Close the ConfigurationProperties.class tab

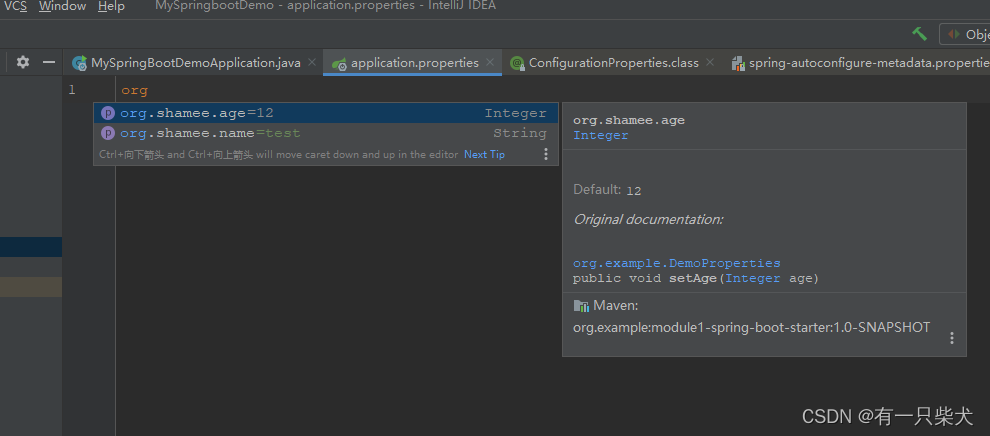(x=710, y=62)
